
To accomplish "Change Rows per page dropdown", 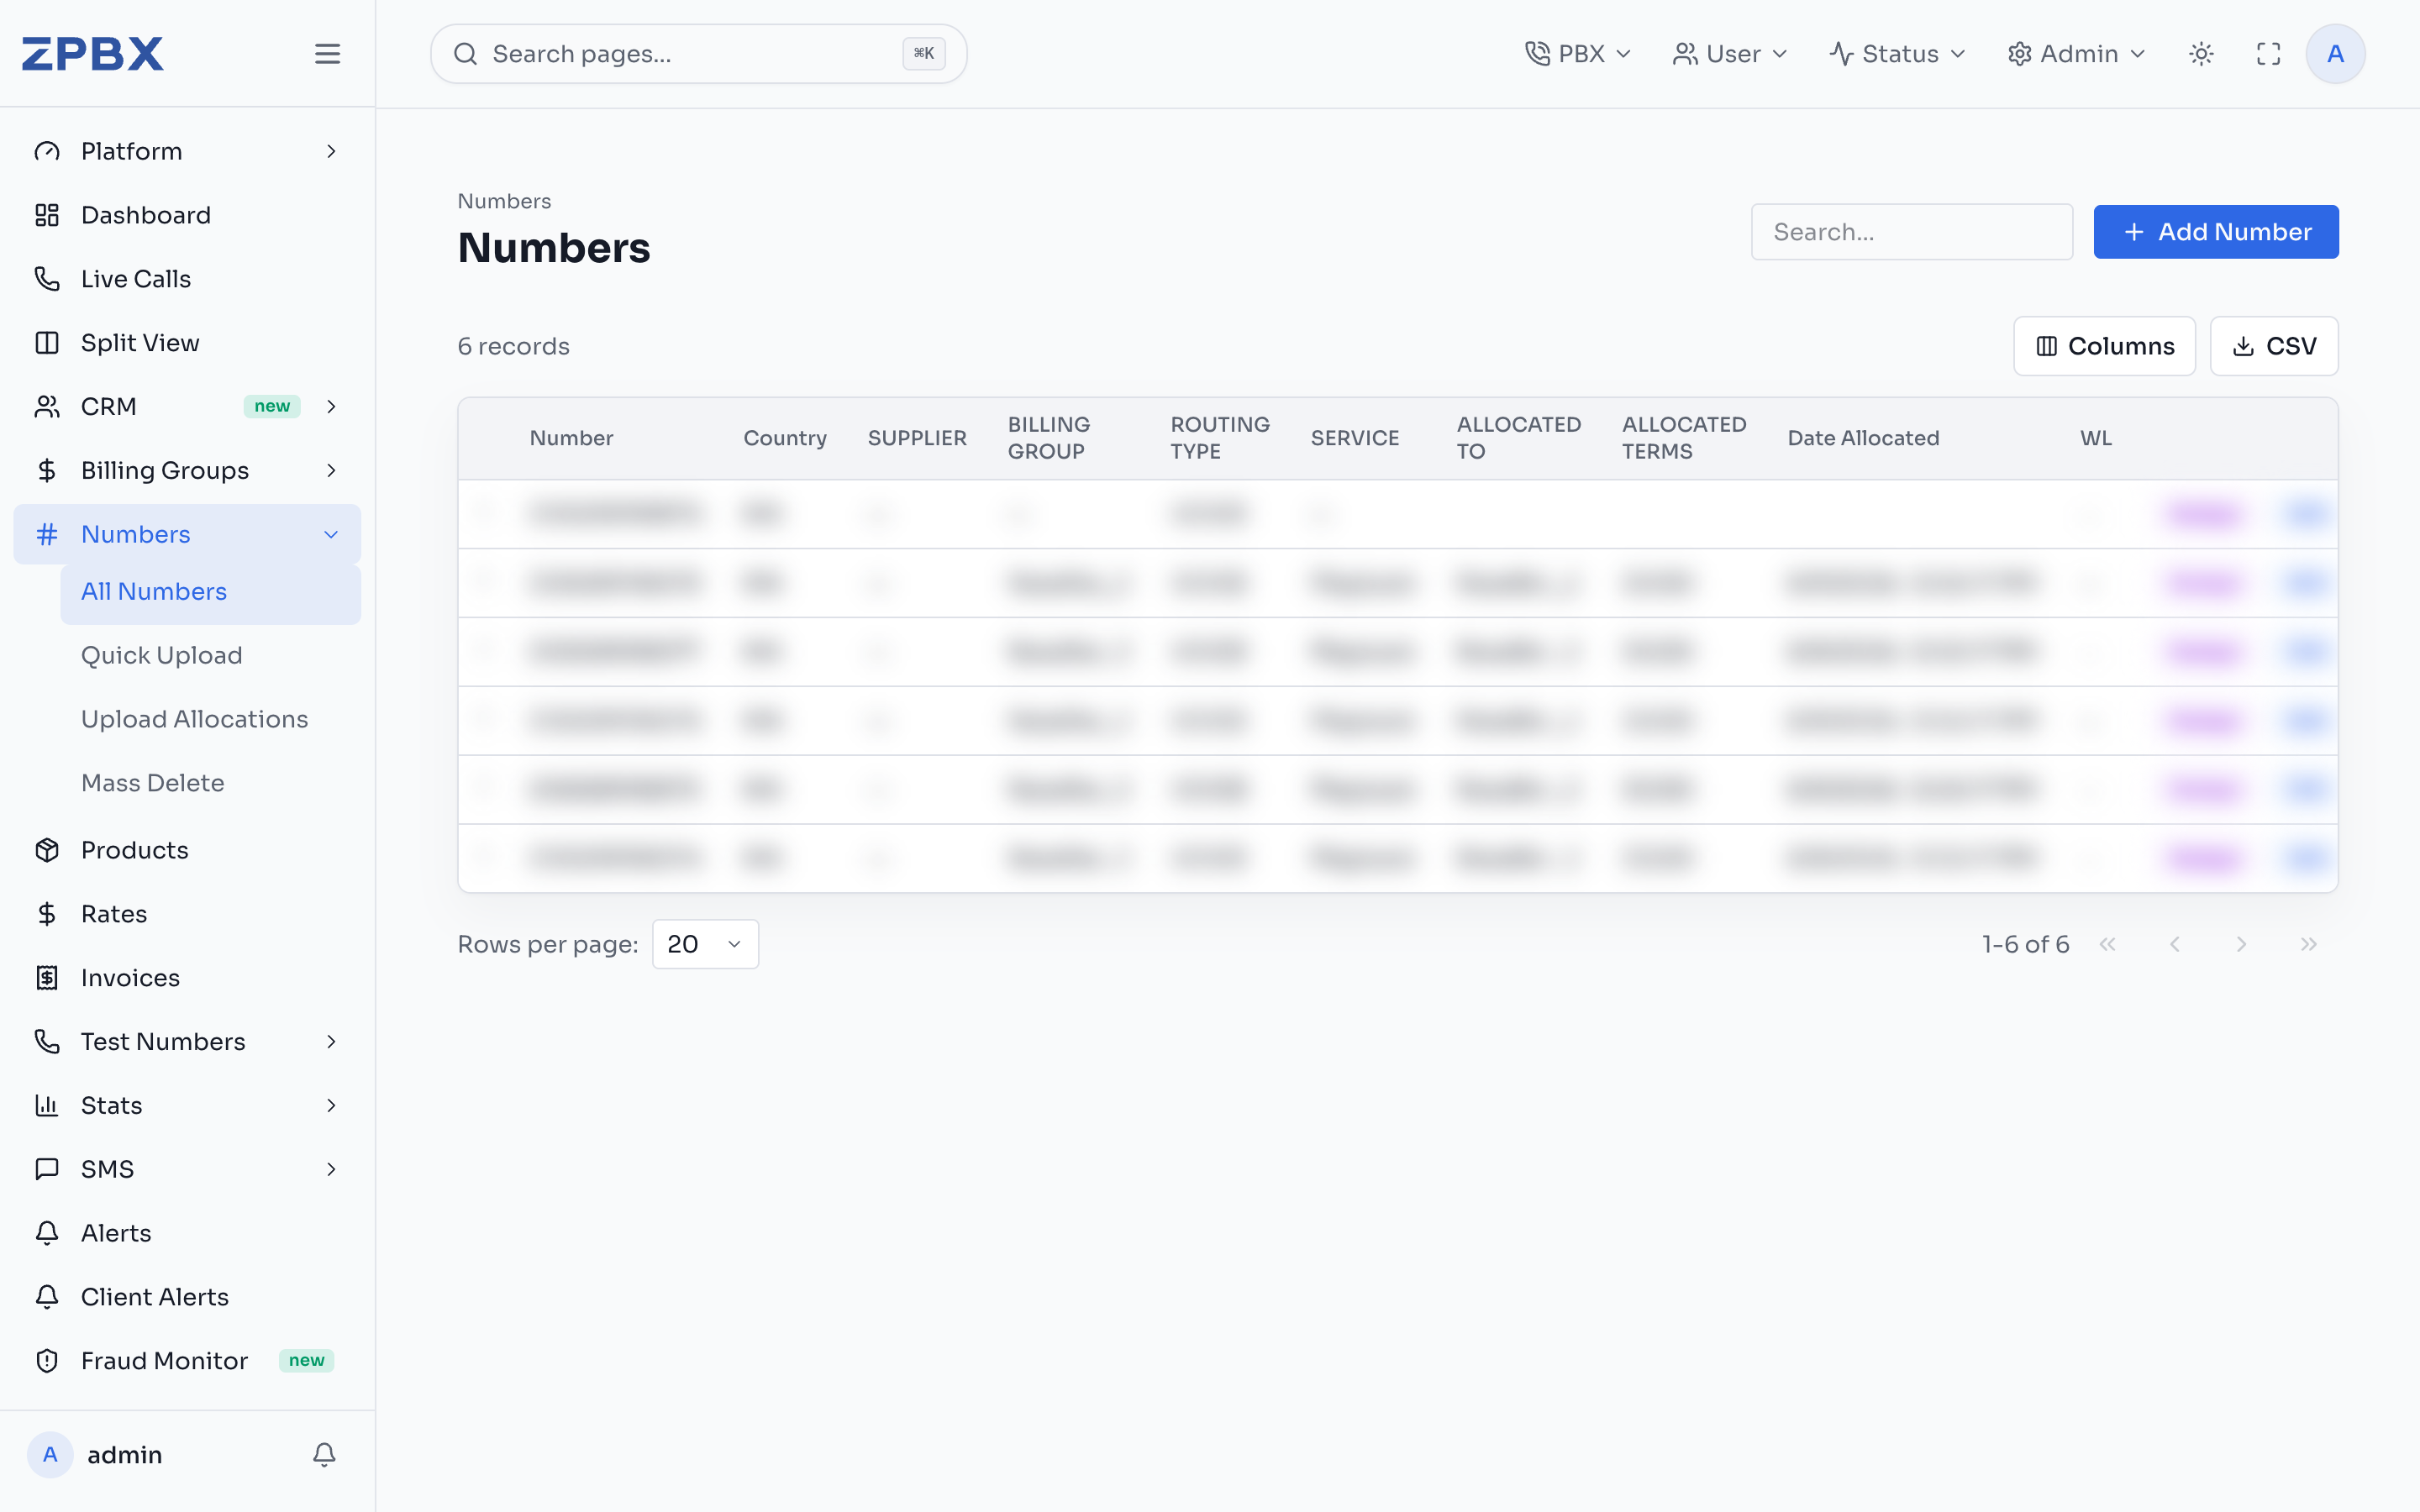I will [705, 944].
